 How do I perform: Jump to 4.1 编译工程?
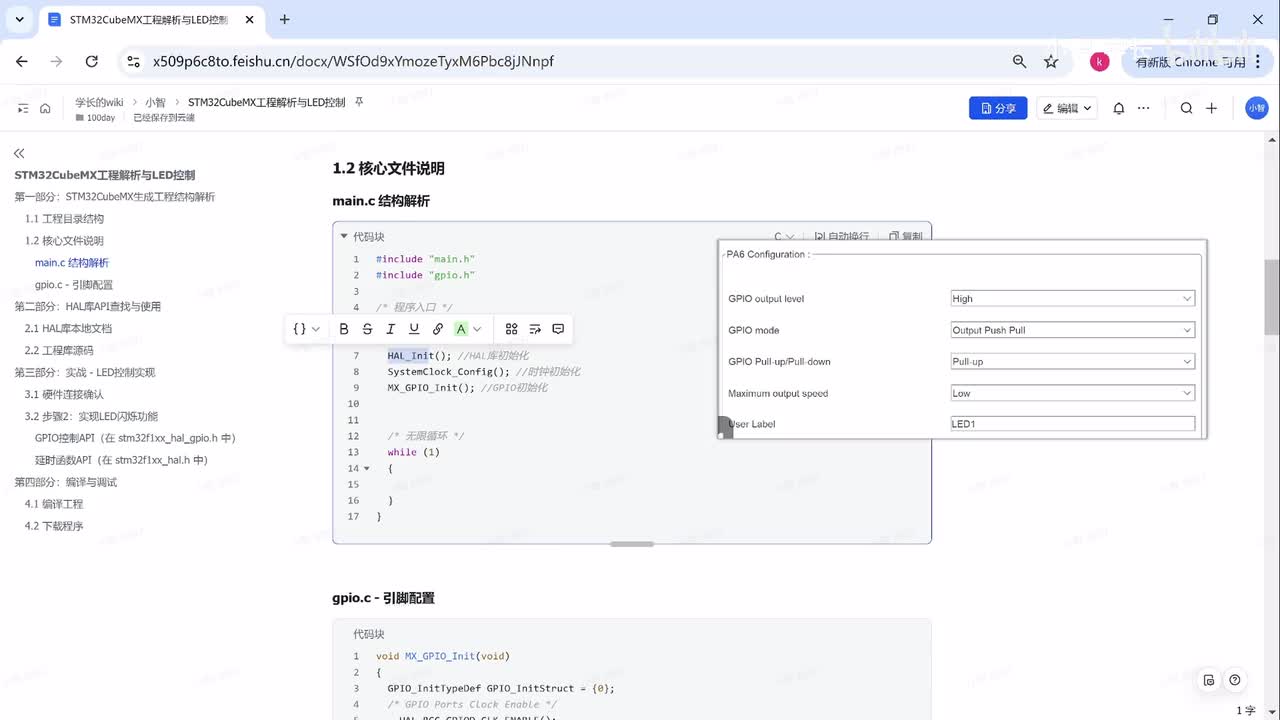tap(54, 504)
